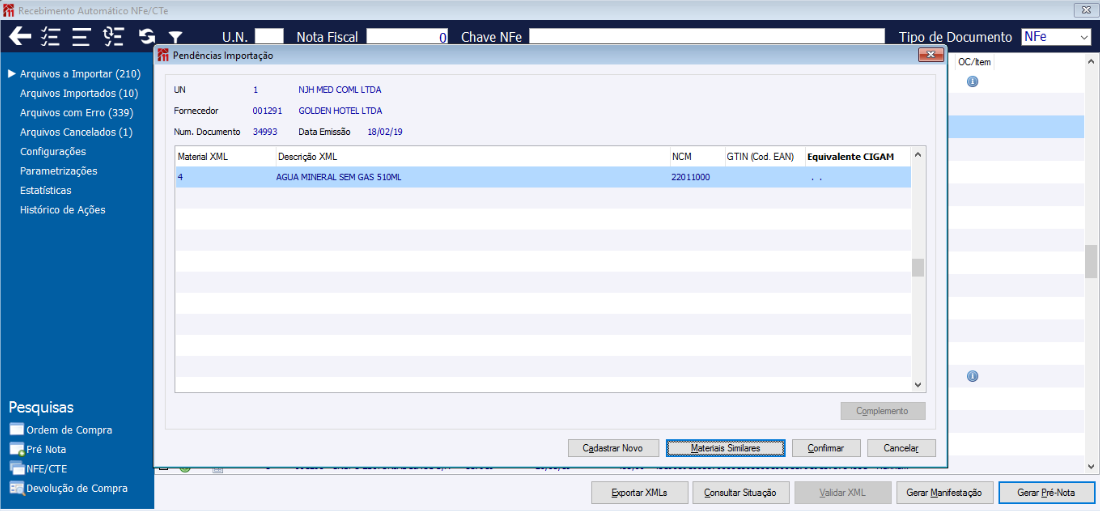Screen dimensions: 1100x511
Task: Click the Descrição XML column header
Action: click(472, 157)
